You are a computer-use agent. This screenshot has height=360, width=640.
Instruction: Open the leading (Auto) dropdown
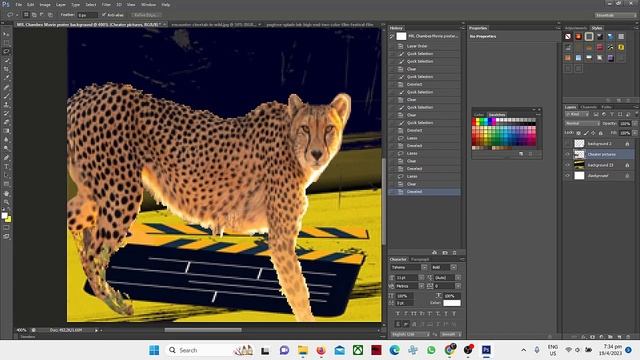point(458,278)
